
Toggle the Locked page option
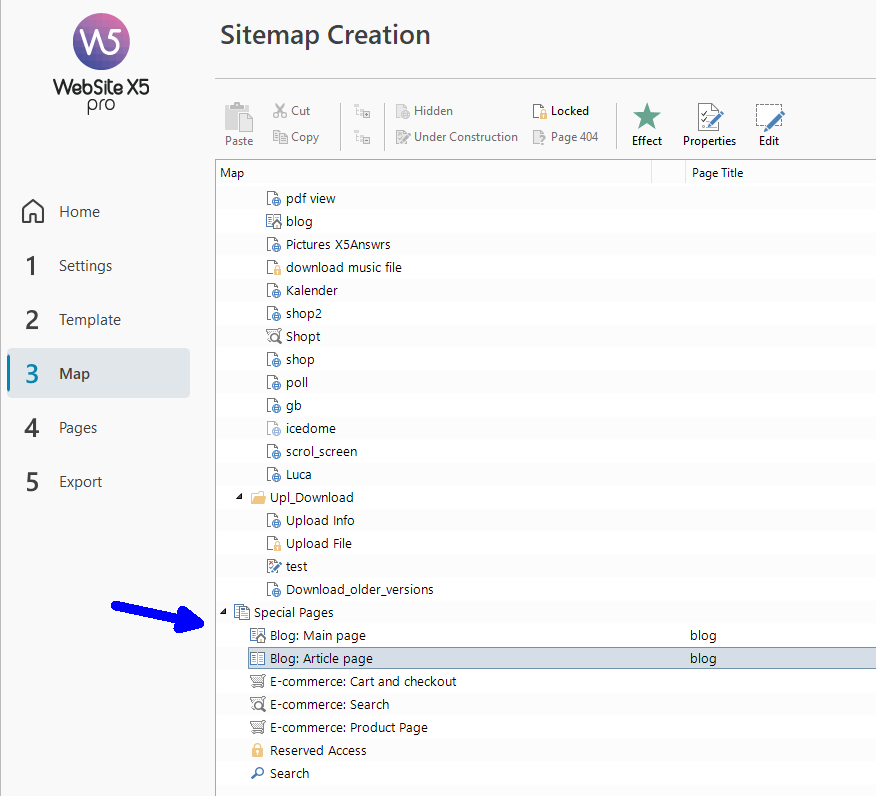click(x=560, y=111)
